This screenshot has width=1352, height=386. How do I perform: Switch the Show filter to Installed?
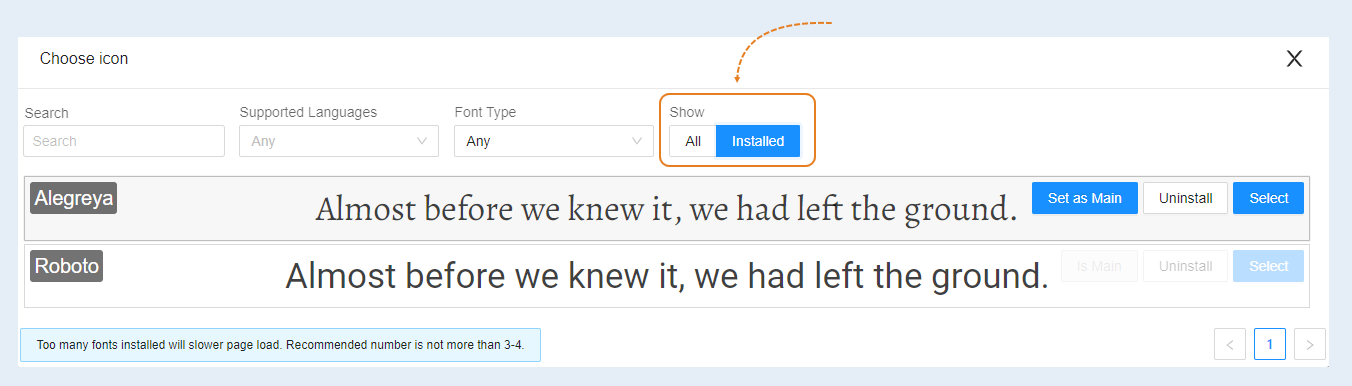tap(758, 141)
